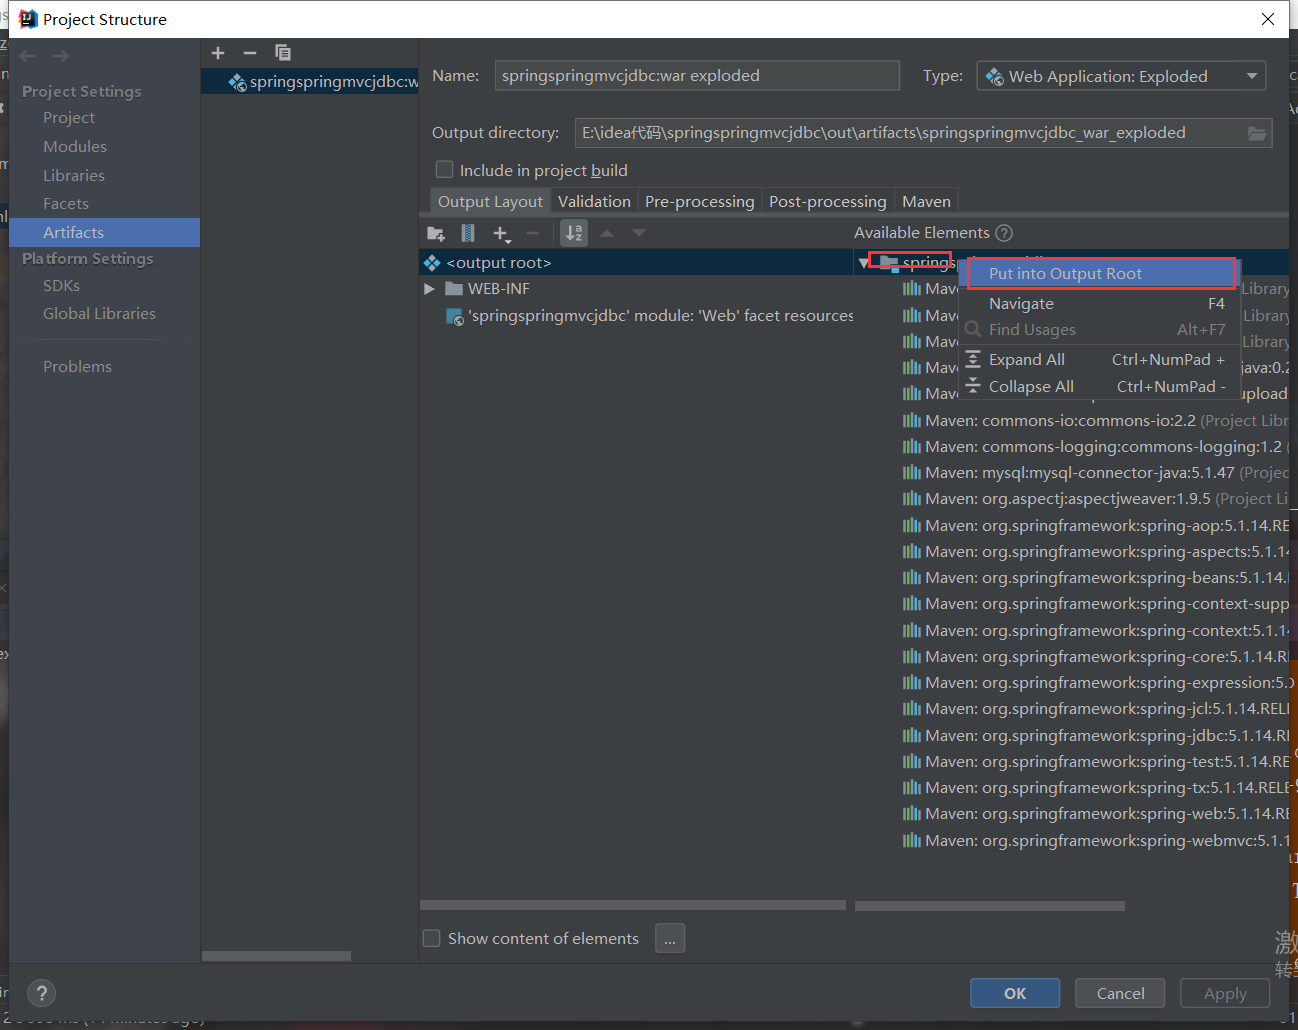The width and height of the screenshot is (1298, 1030).
Task: Open the Type dropdown
Action: click(x=1121, y=76)
